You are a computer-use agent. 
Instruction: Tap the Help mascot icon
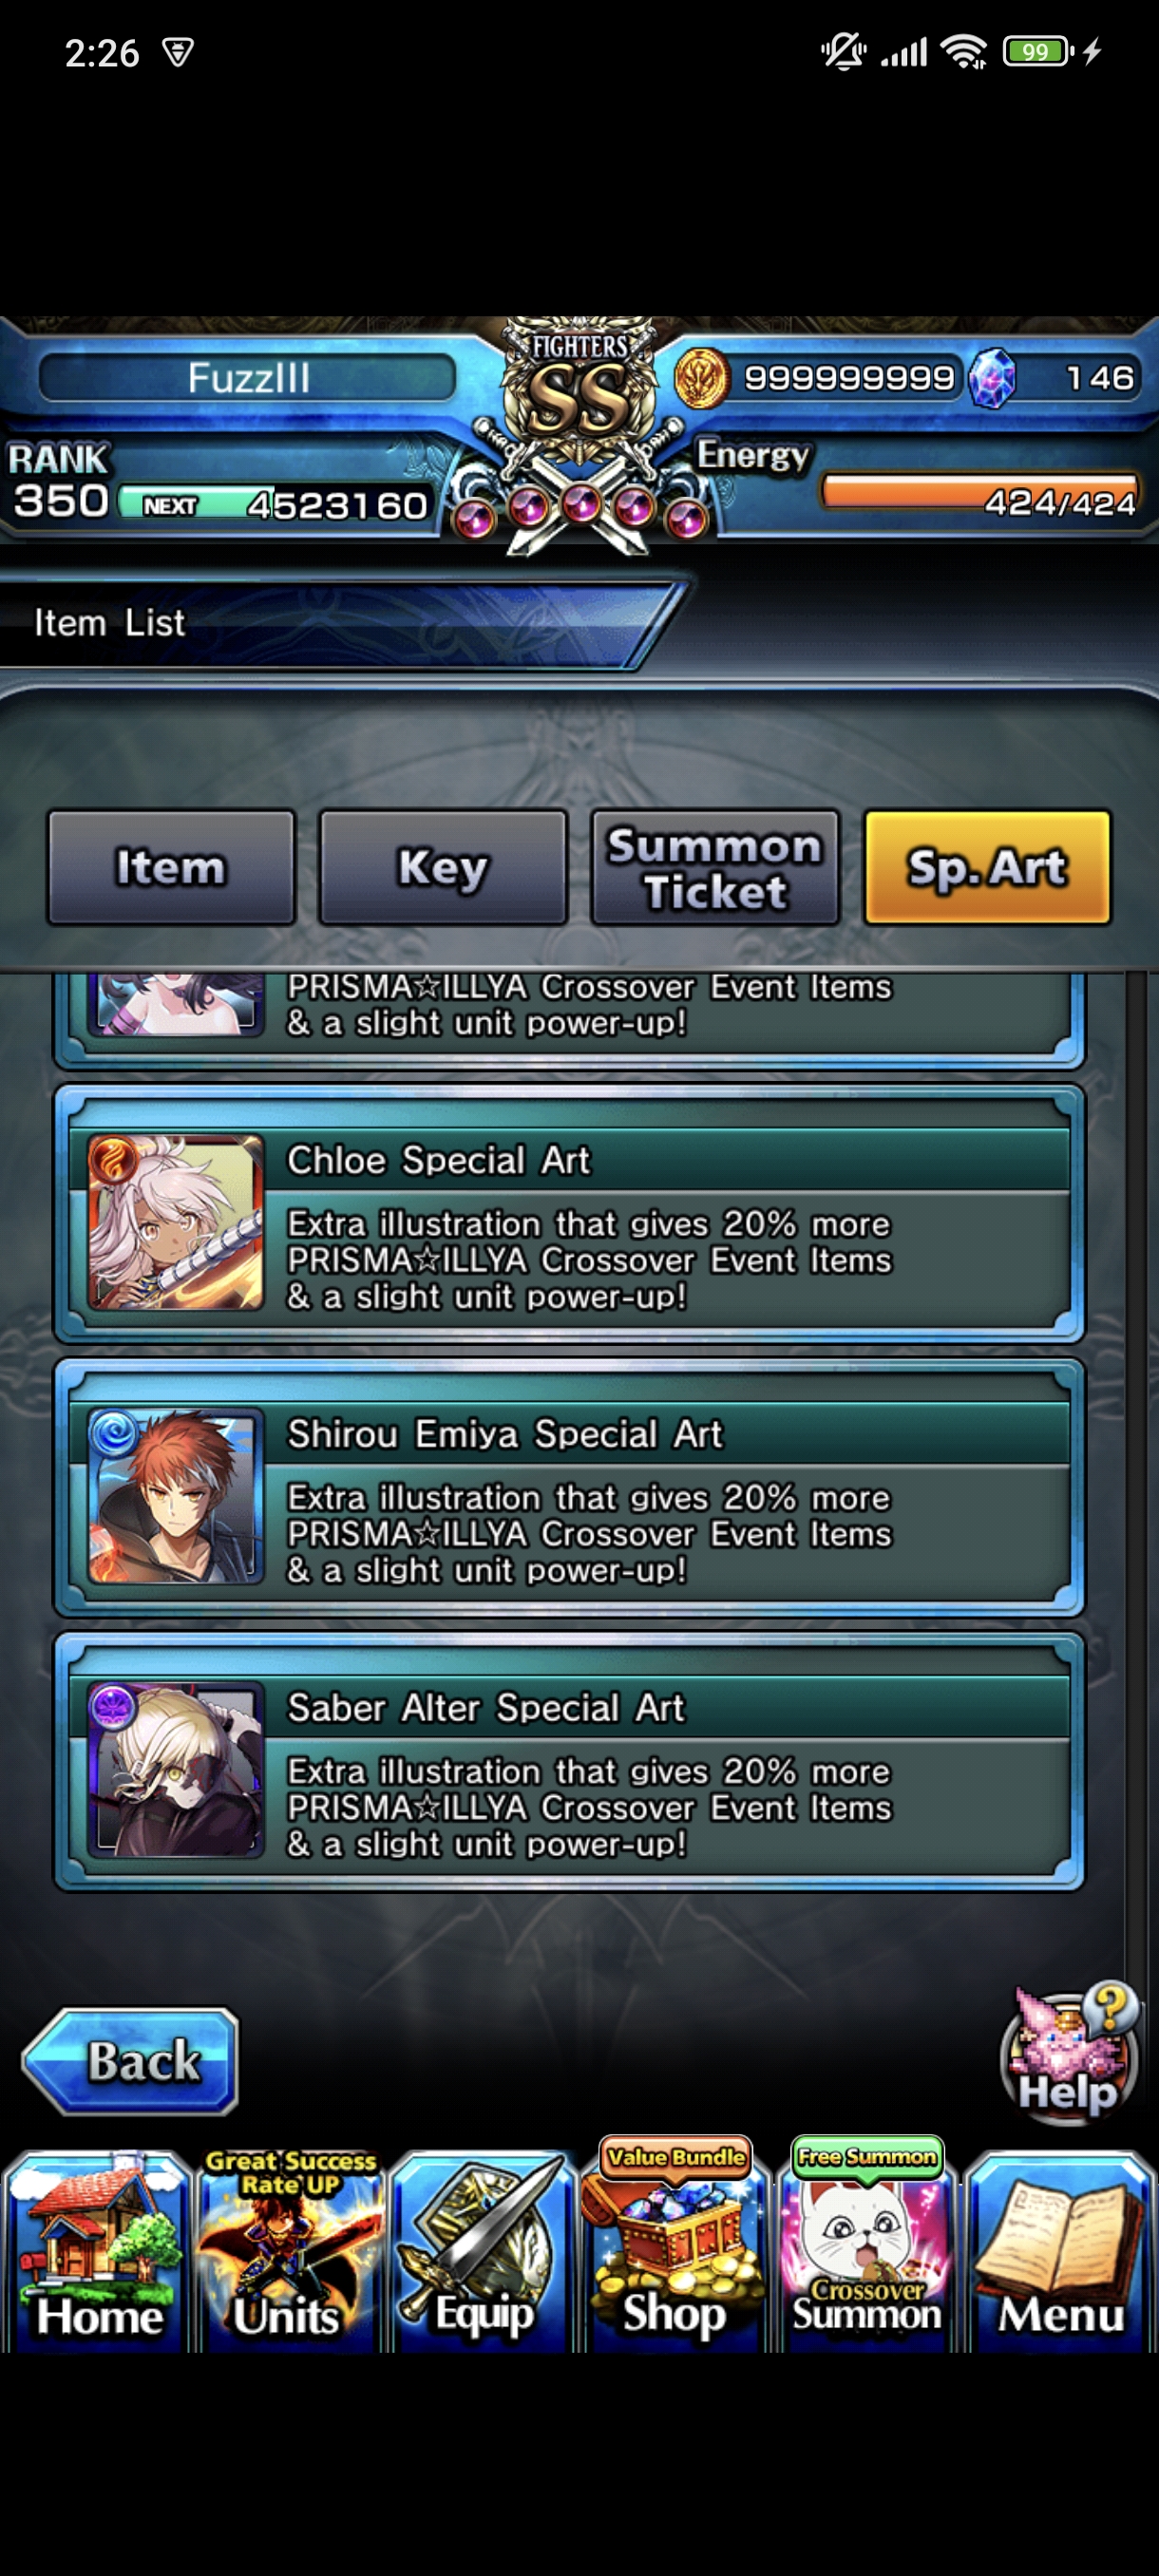[1069, 2052]
